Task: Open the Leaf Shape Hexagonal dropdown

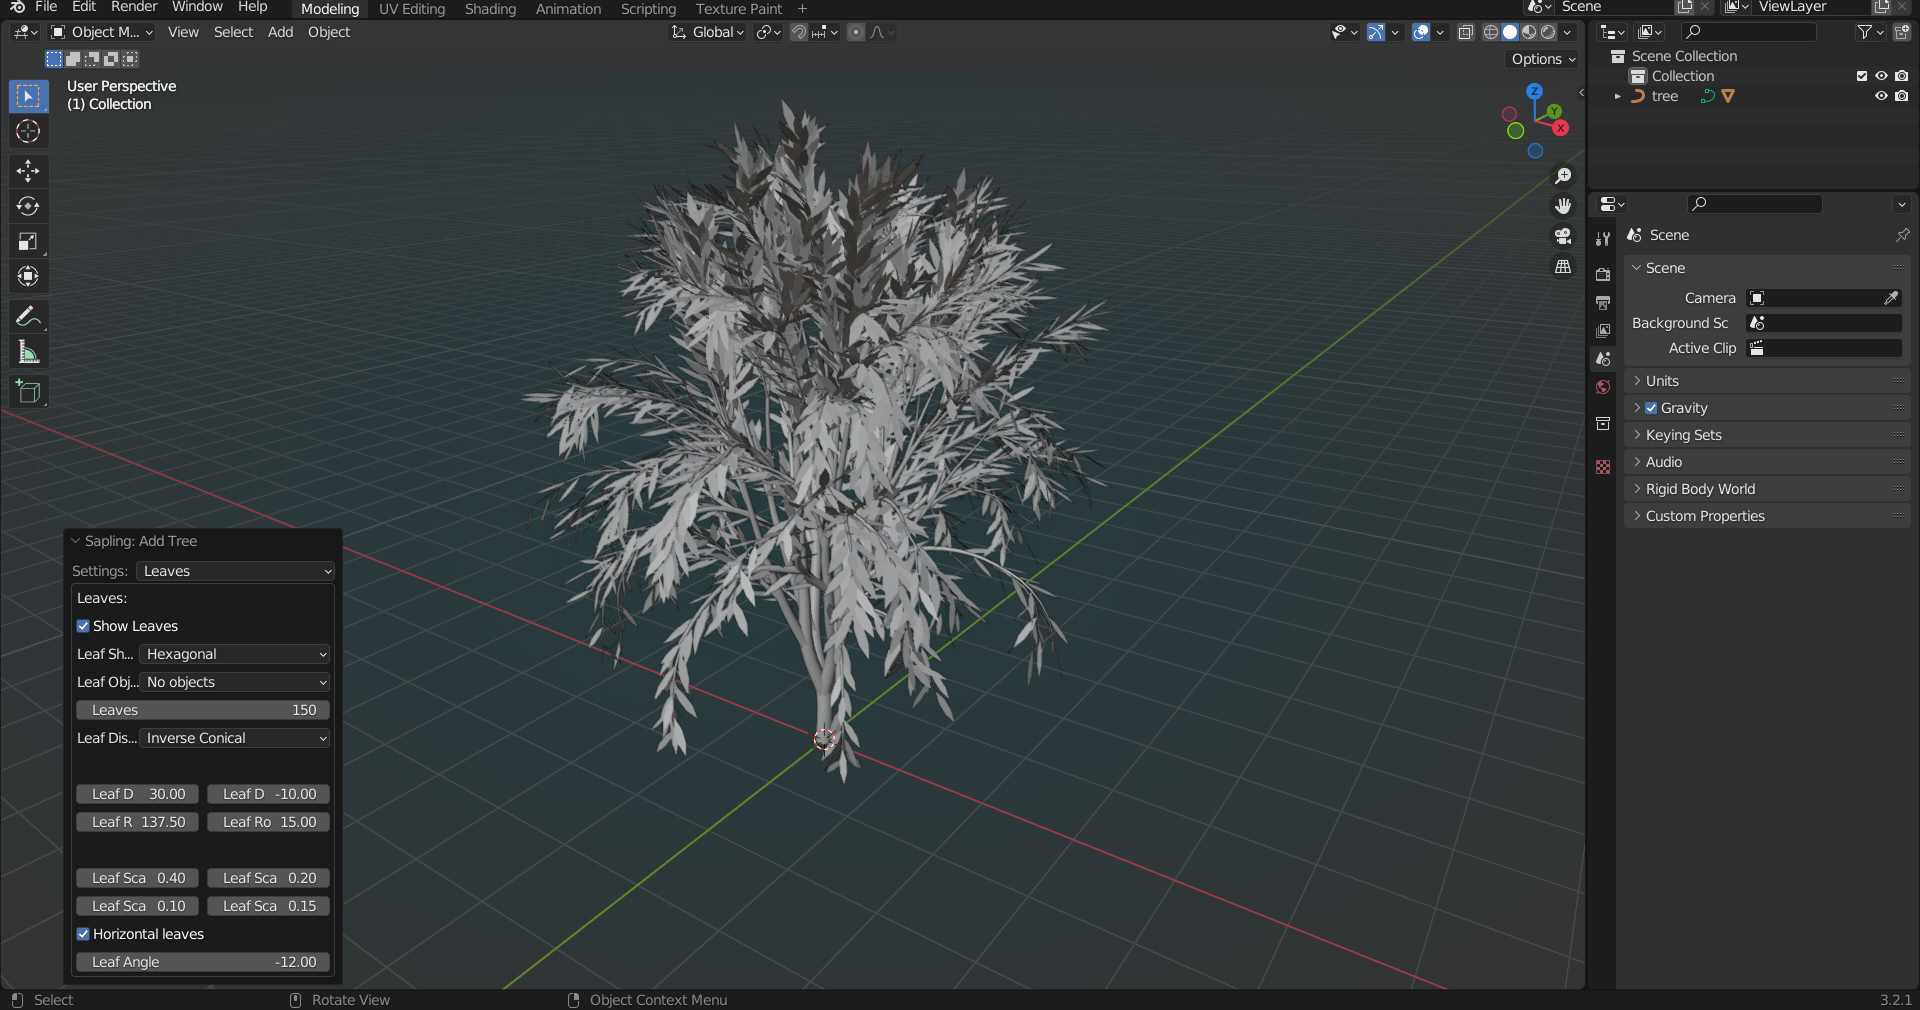Action: tap(234, 654)
